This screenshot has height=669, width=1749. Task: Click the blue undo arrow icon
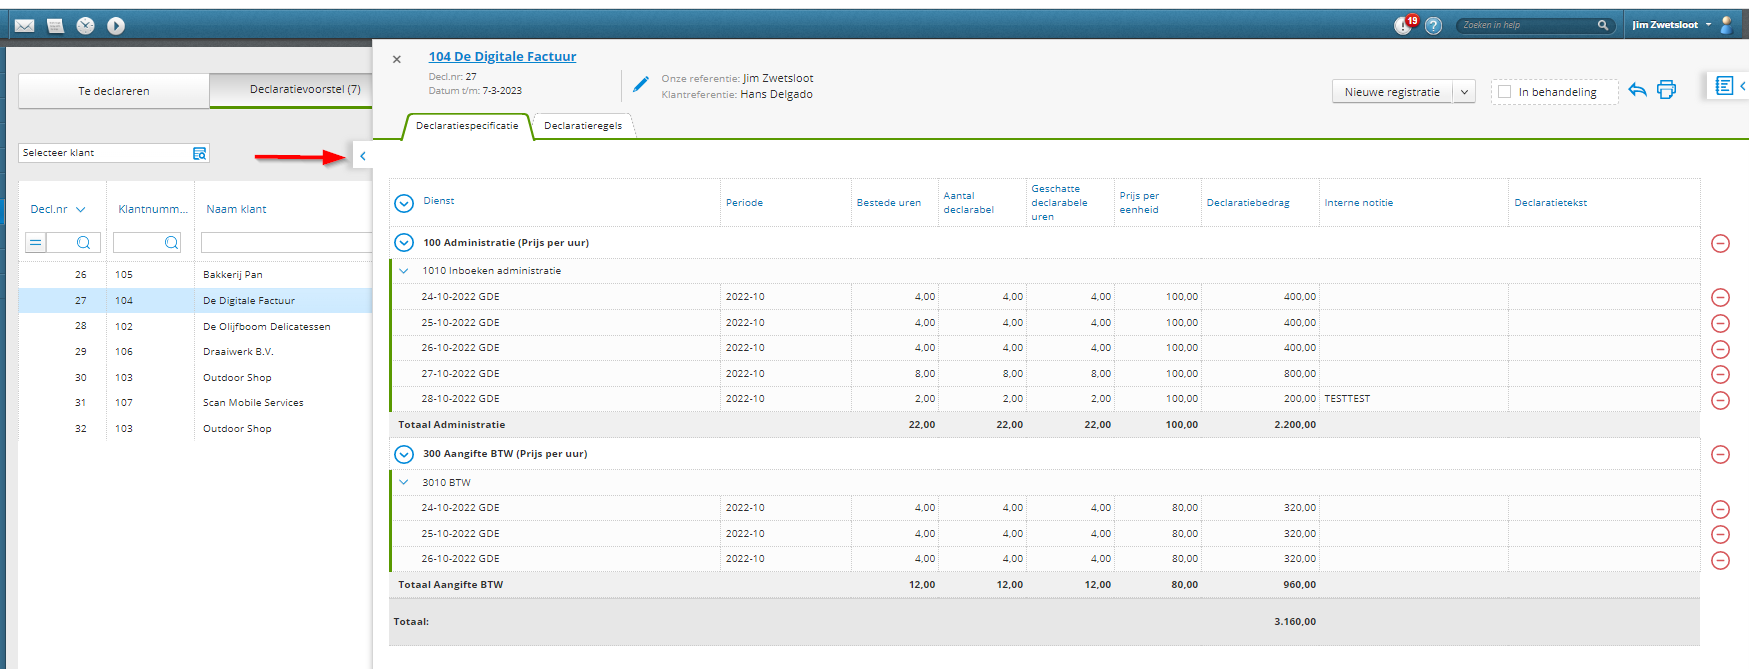click(1637, 90)
